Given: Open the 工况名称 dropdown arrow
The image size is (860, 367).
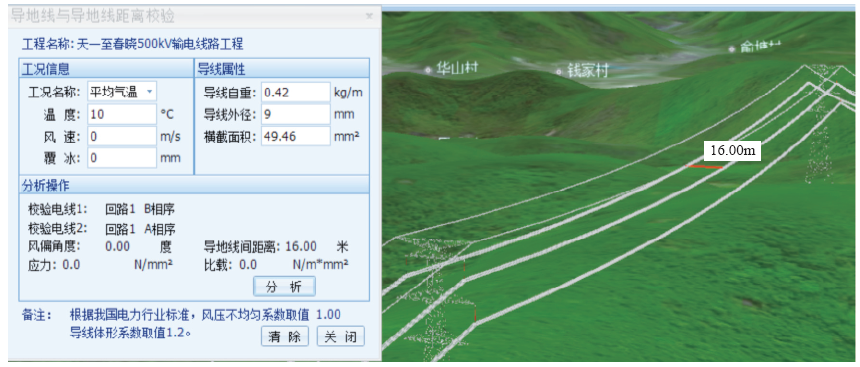Looking at the screenshot, I should (x=150, y=92).
